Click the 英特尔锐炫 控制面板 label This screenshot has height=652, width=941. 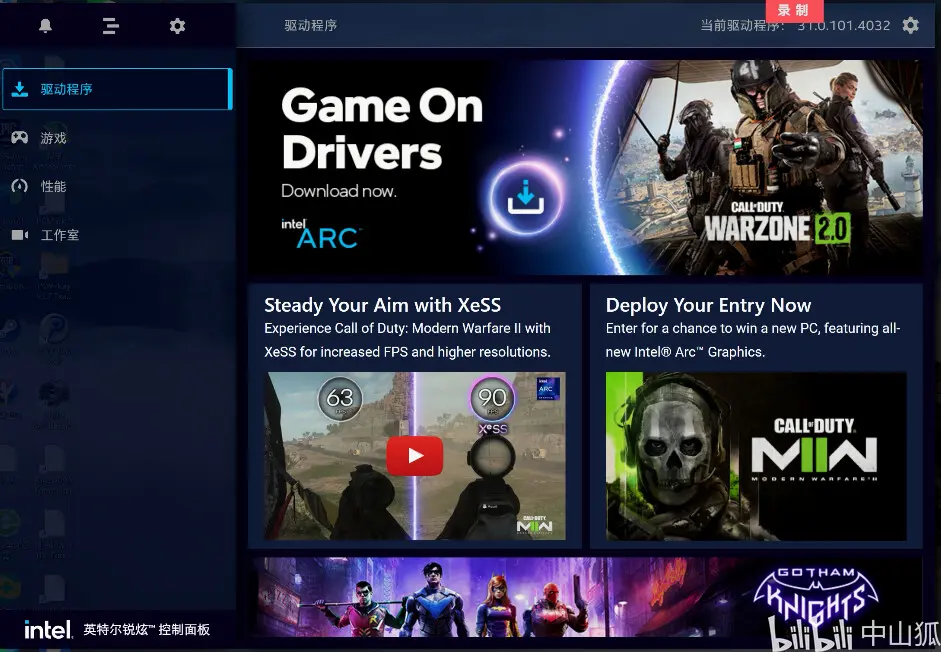pos(146,629)
